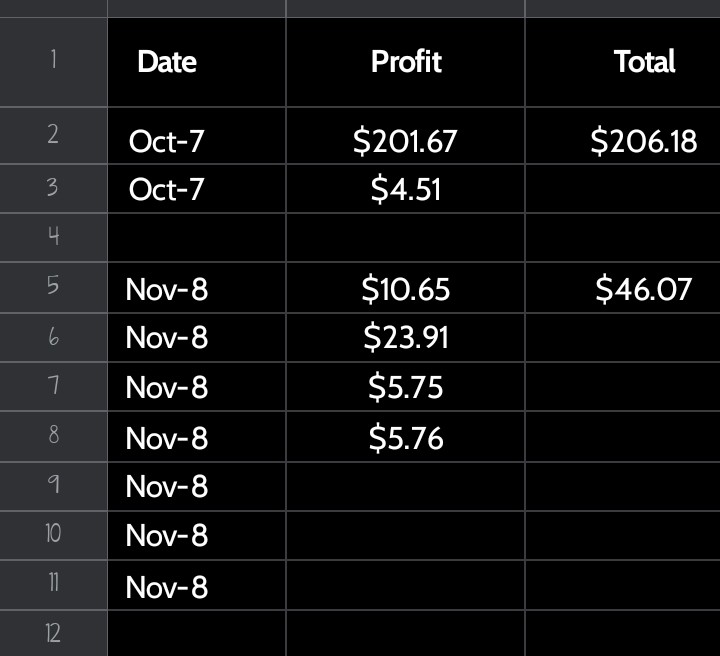
Task: Click the $206.18 total cell
Action: [x=623, y=135]
